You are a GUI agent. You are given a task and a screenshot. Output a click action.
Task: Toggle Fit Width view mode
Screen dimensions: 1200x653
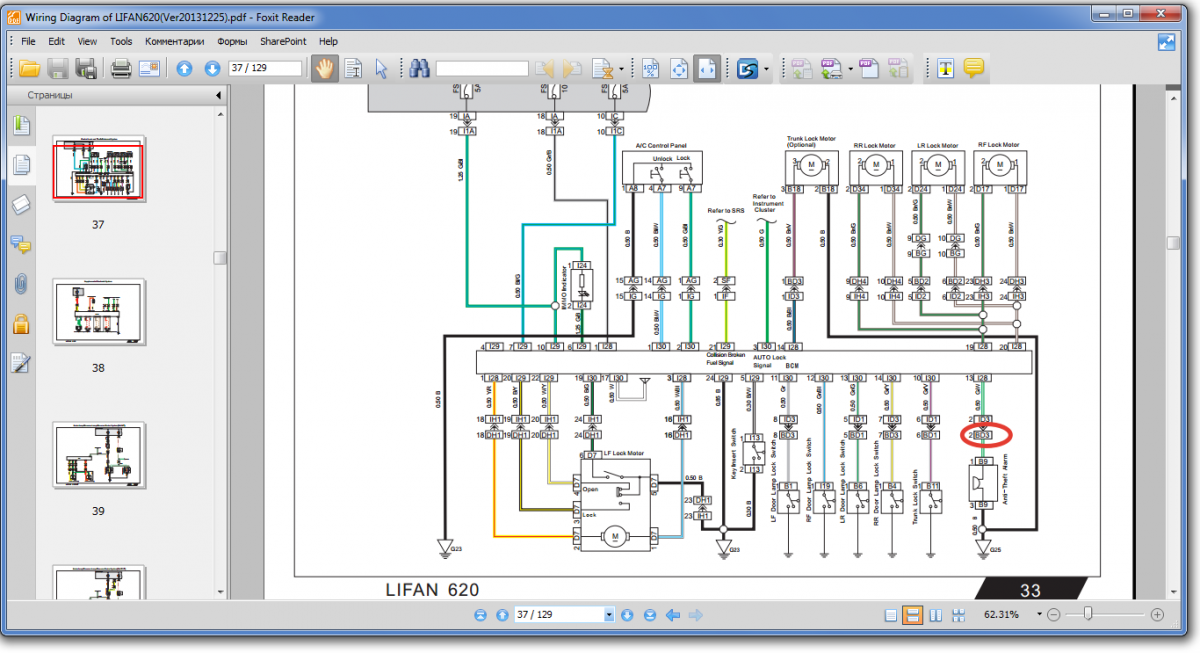point(707,69)
